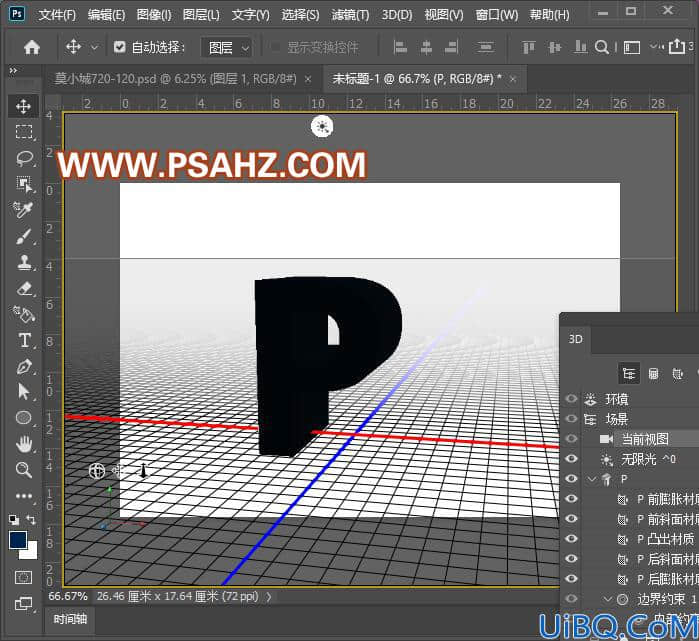This screenshot has width=699, height=641.
Task: Select the Move tool in the toolbox
Action: pos(23,106)
